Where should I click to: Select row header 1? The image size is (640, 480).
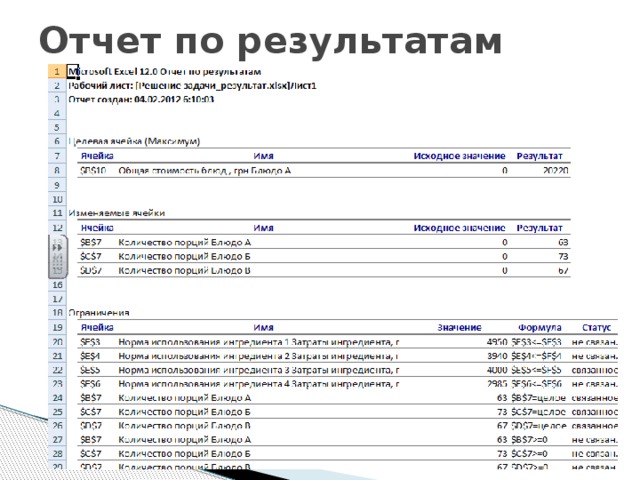[x=57, y=71]
